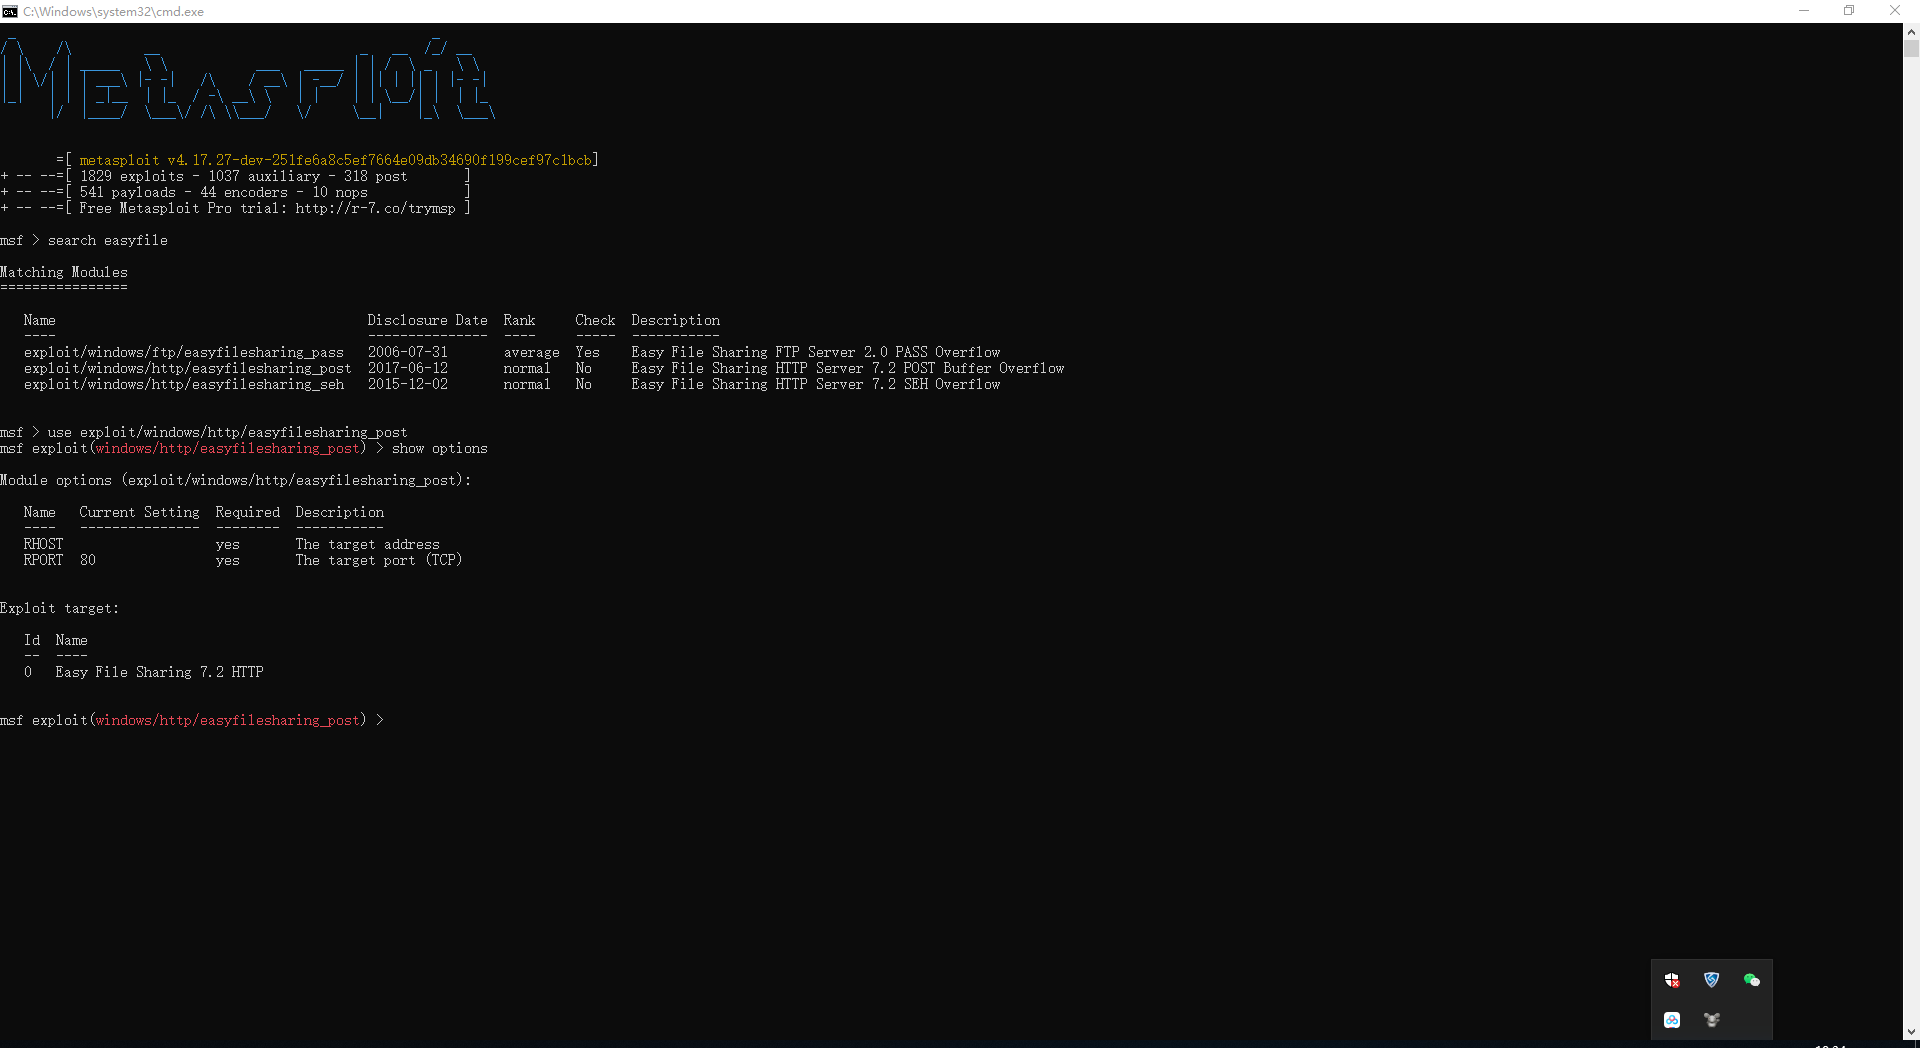Click the 'Module options' heading line
This screenshot has height=1048, width=1920.
pyautogui.click(x=236, y=480)
